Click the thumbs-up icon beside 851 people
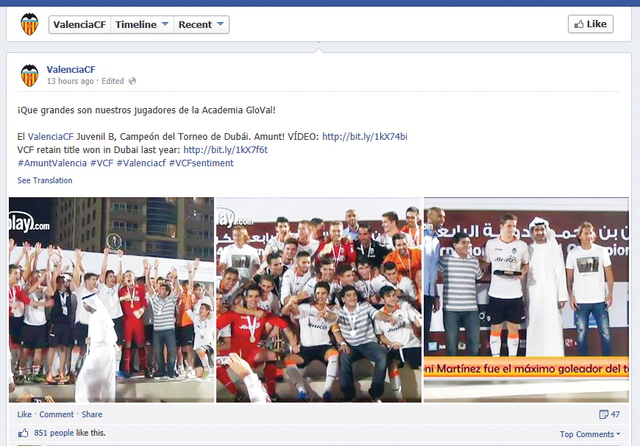 point(23,433)
